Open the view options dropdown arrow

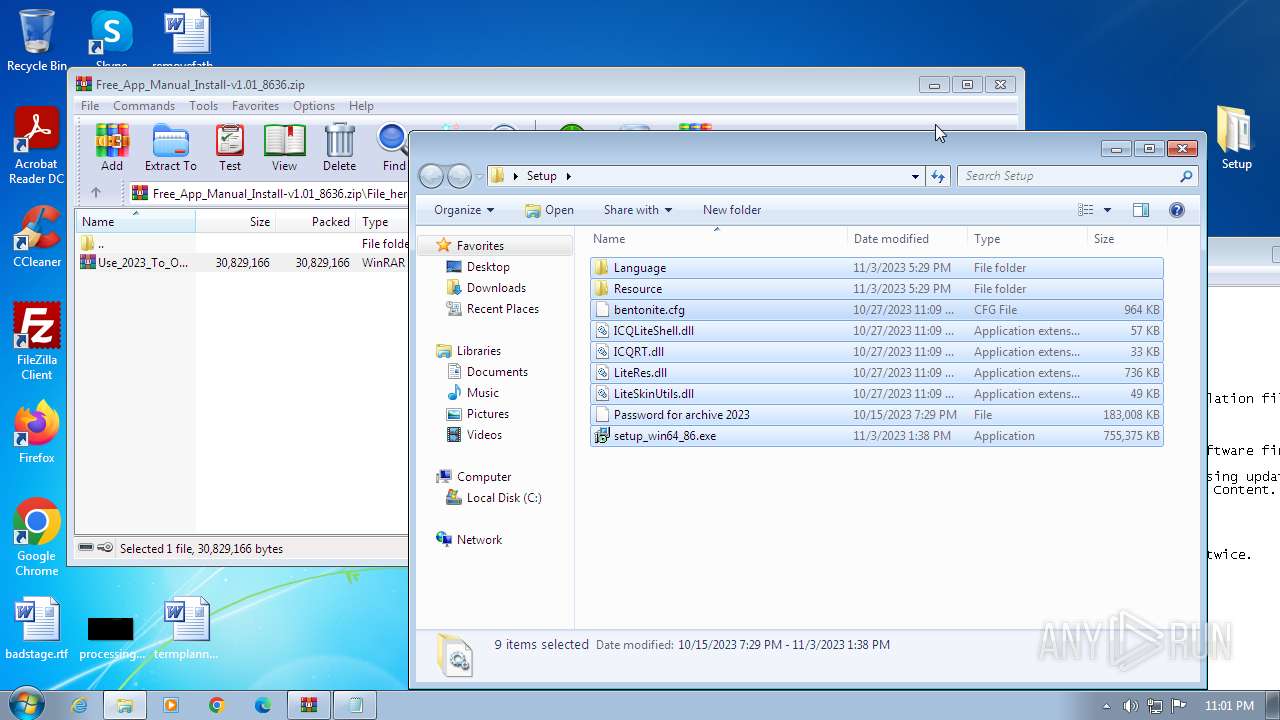[1107, 210]
